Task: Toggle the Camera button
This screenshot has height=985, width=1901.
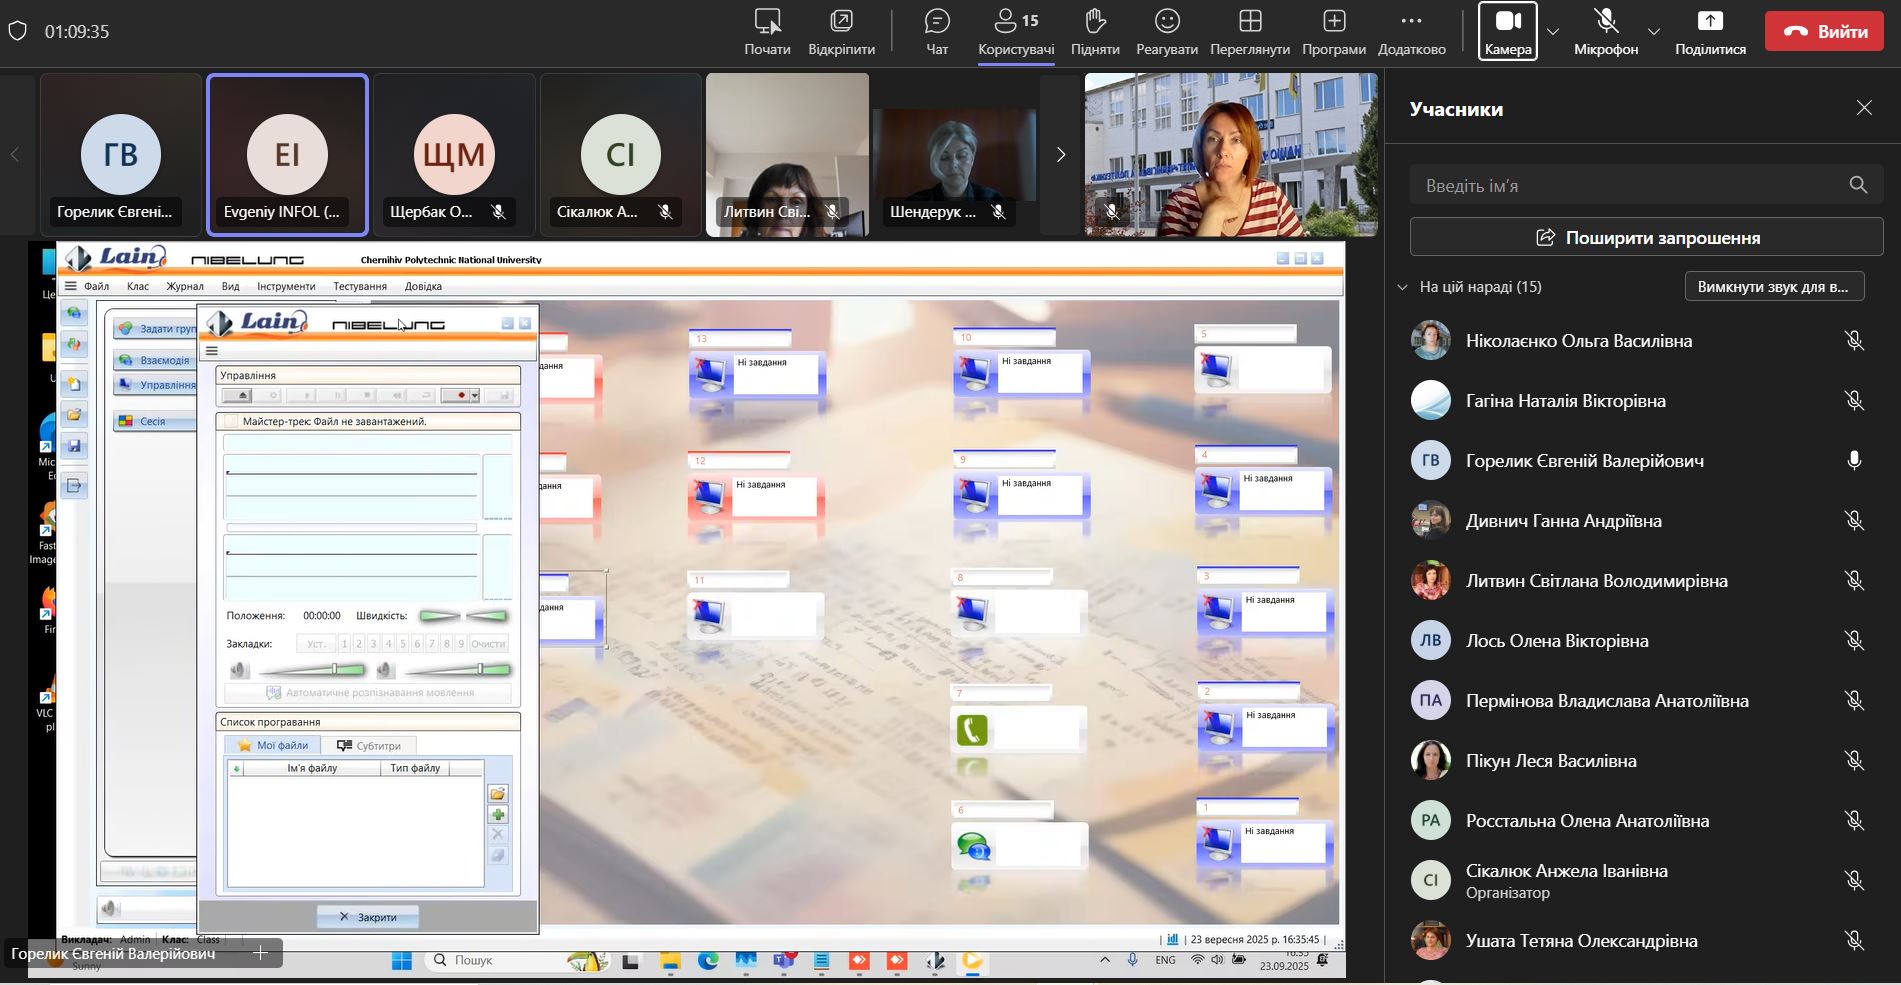Action: click(1507, 31)
